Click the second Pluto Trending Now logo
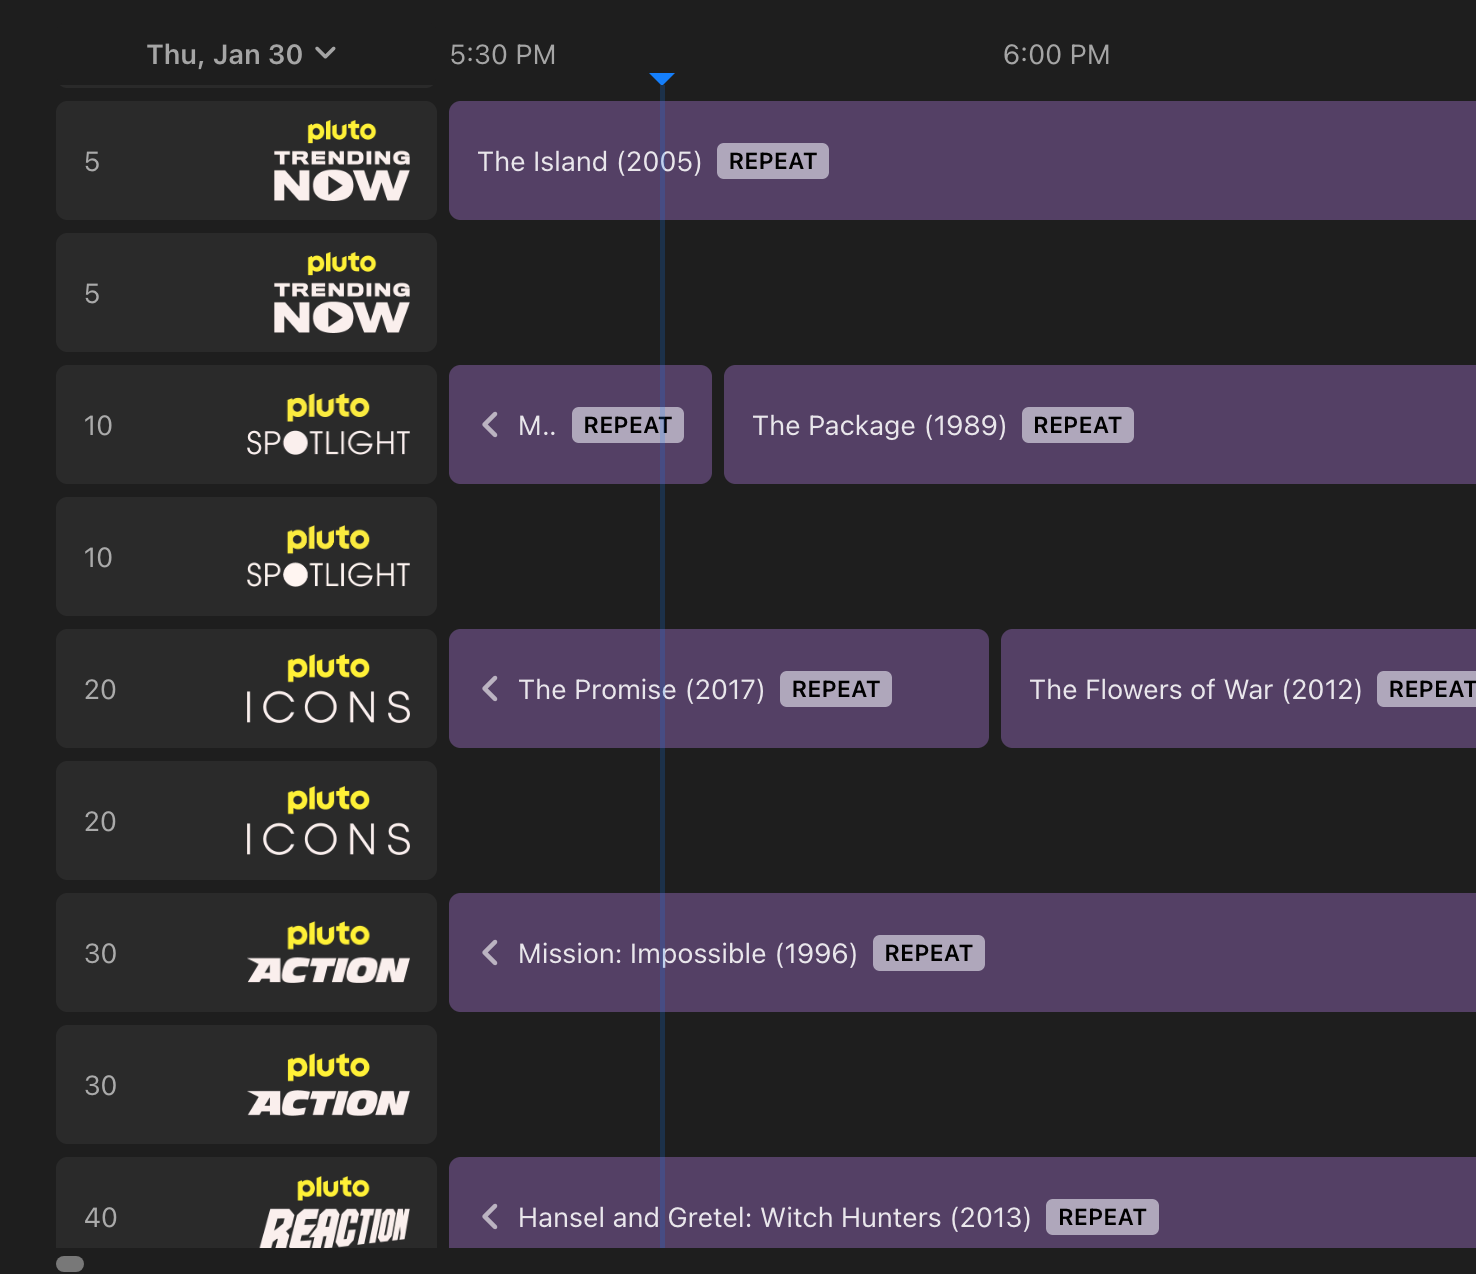This screenshot has height=1274, width=1476. [x=342, y=292]
